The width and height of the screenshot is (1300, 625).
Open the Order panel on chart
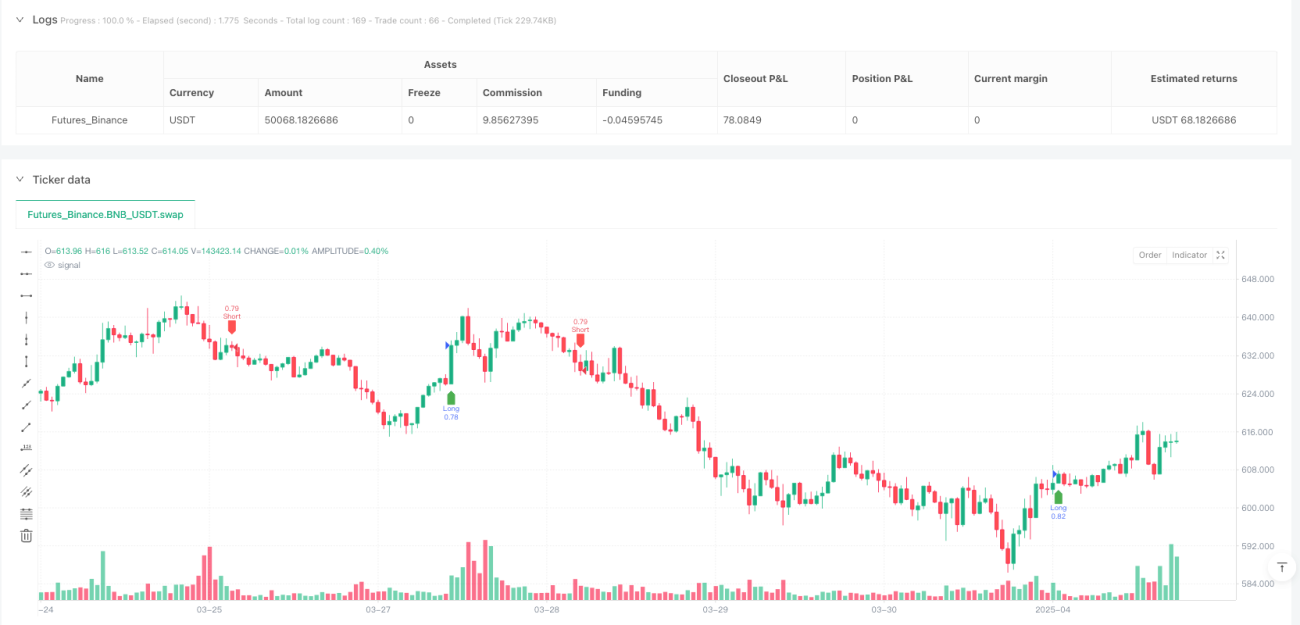[1150, 255]
